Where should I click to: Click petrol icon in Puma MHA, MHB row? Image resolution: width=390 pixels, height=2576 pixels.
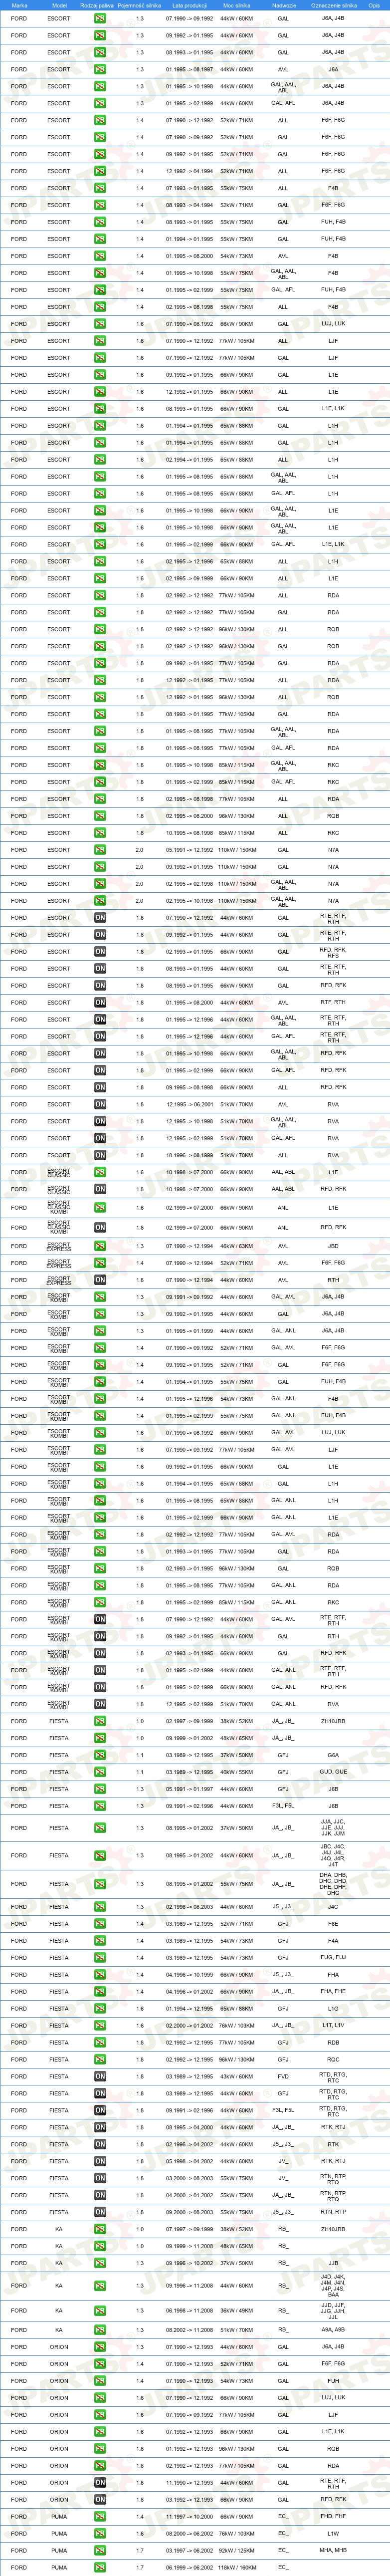[100, 2551]
